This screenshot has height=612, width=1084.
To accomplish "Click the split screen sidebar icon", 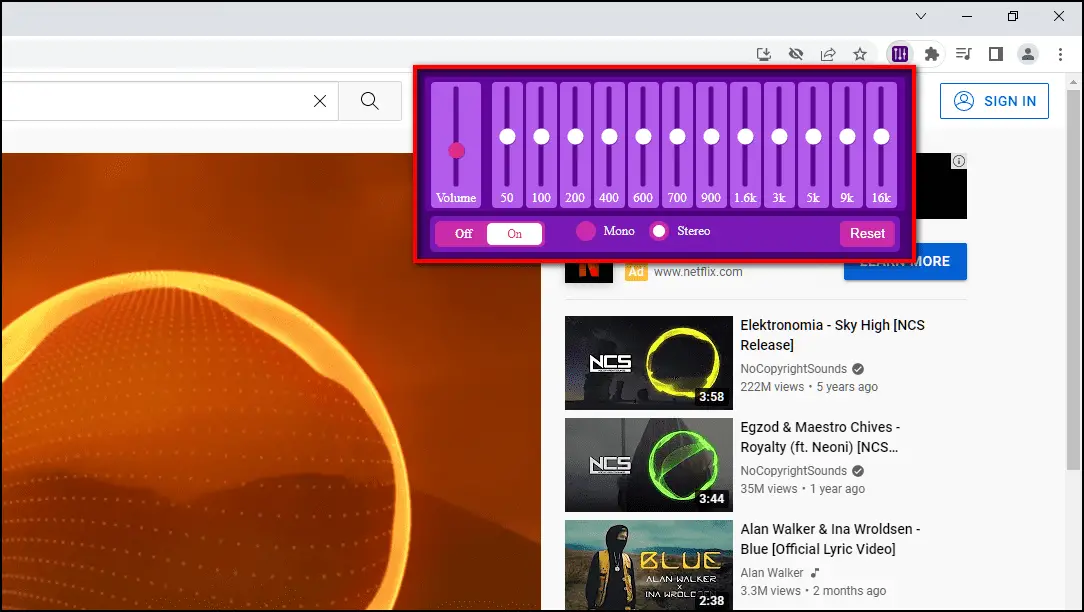I will click(x=995, y=54).
